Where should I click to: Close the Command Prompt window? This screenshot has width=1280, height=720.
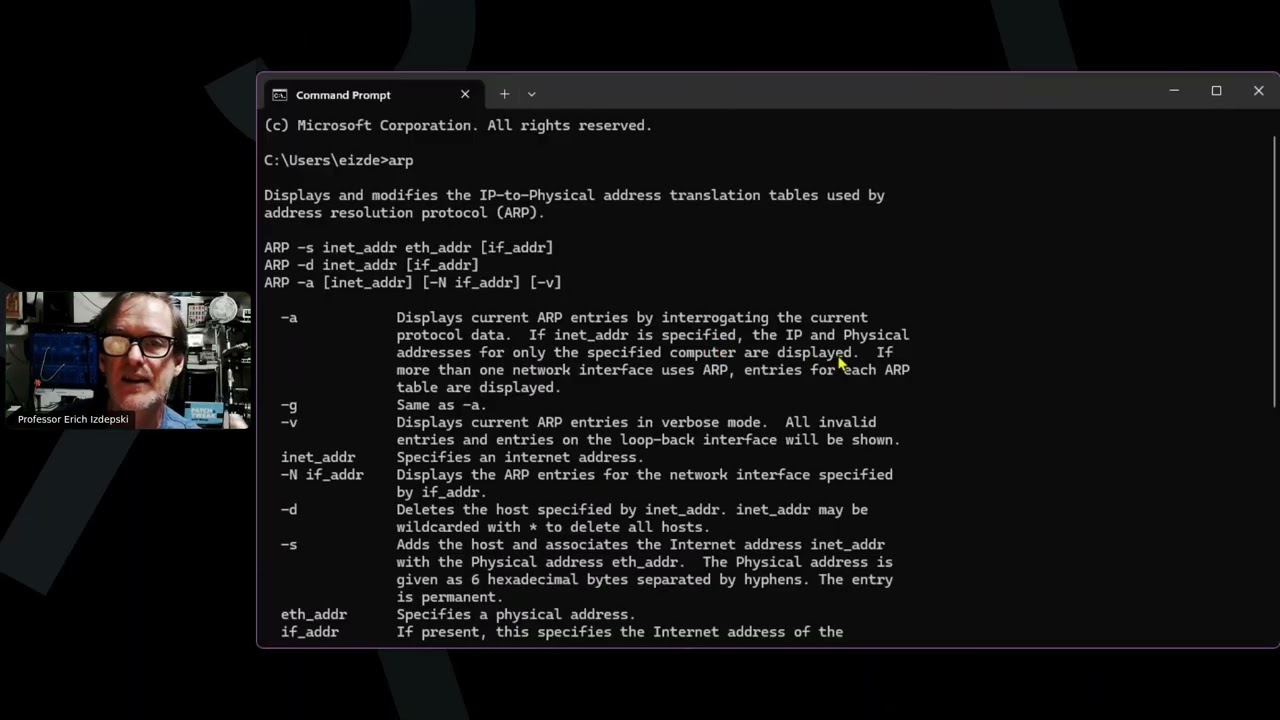point(1258,91)
